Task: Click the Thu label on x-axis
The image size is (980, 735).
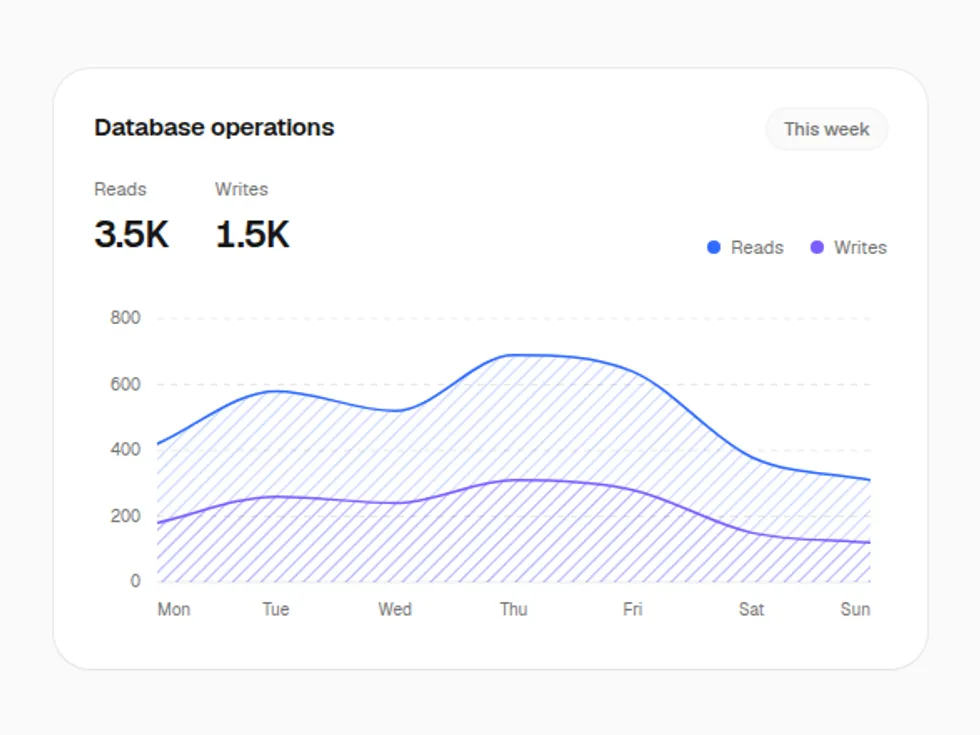Action: [x=514, y=609]
